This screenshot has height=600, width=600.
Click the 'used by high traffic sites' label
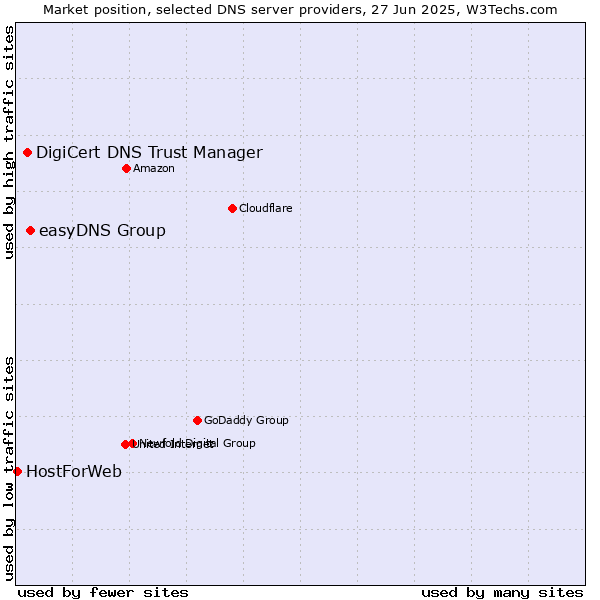click(x=9, y=142)
